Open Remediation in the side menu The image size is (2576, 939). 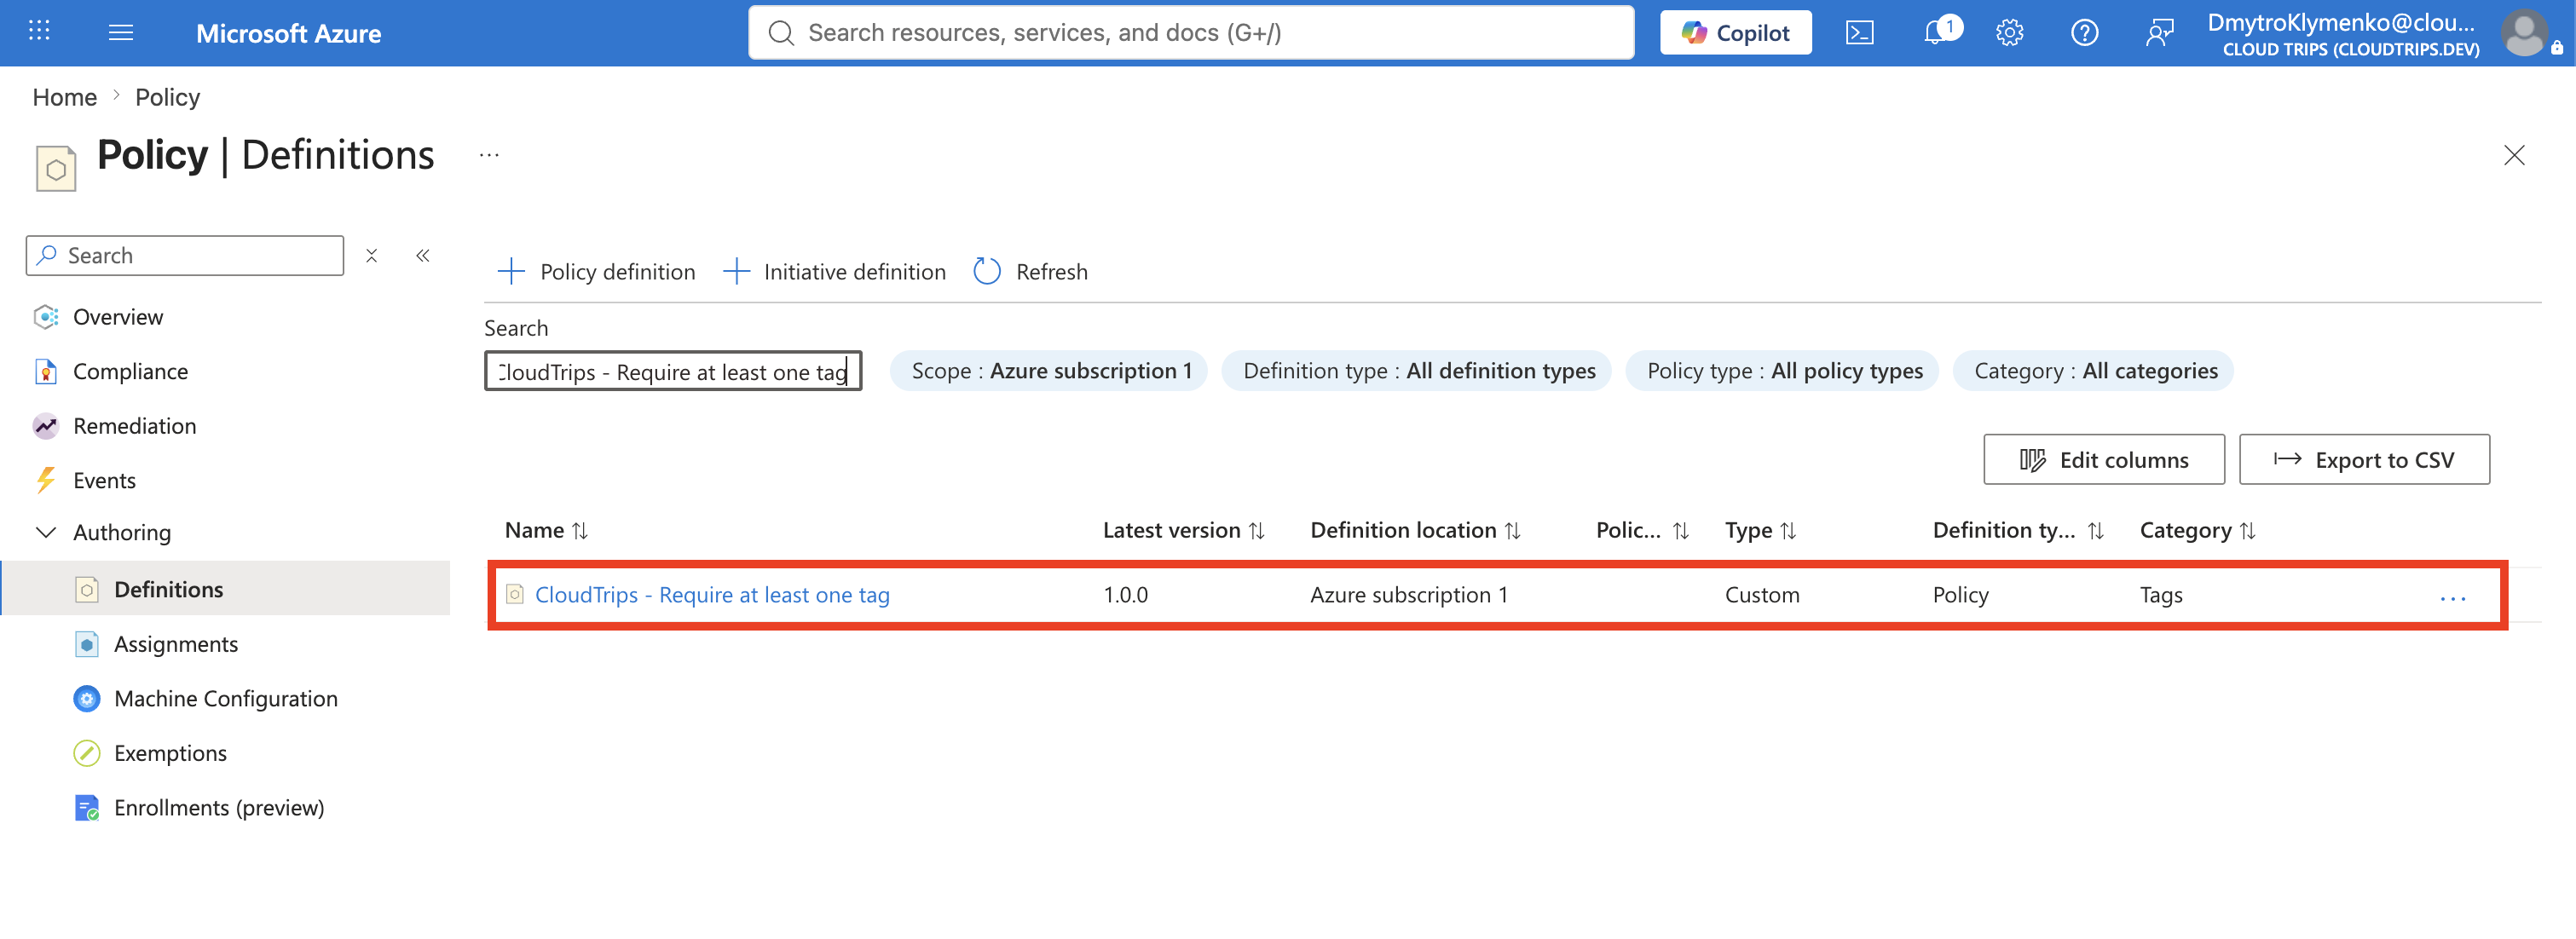point(135,426)
